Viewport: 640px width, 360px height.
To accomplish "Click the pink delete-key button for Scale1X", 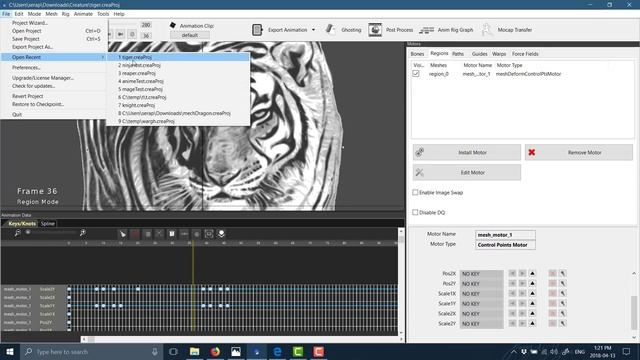I will [x=553, y=293].
